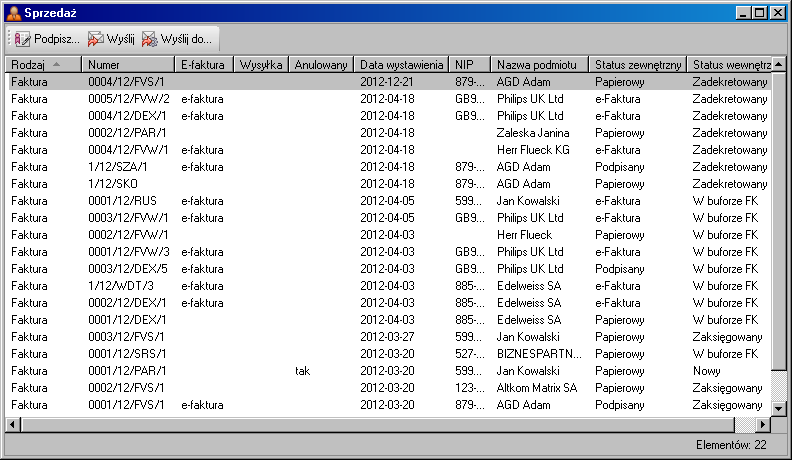Click the vertical scrollbar down arrow

(778, 407)
